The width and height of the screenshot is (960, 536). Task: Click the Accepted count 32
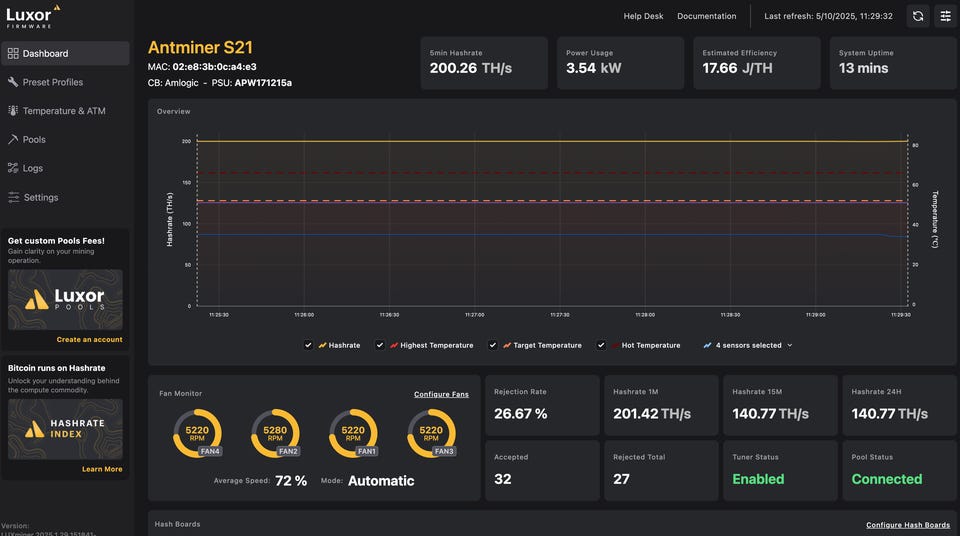point(503,479)
